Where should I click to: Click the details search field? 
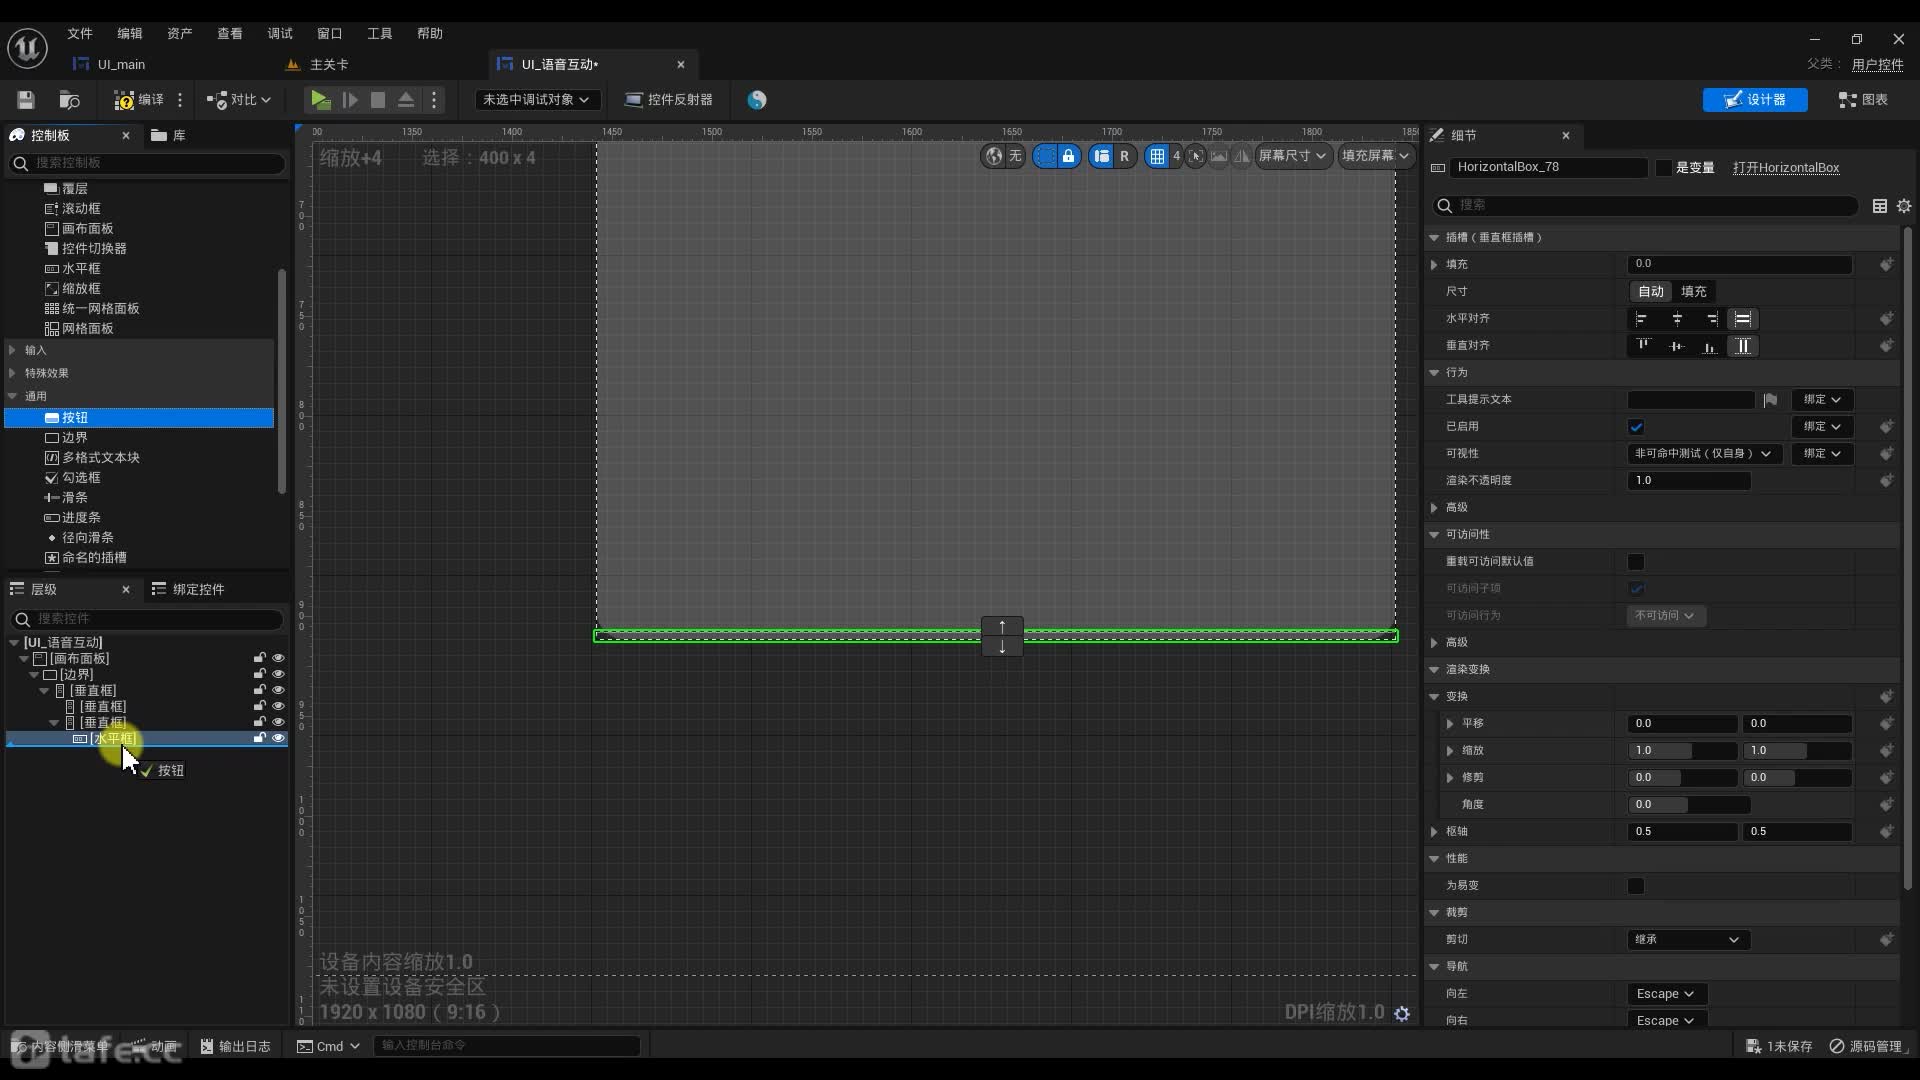[1646, 205]
